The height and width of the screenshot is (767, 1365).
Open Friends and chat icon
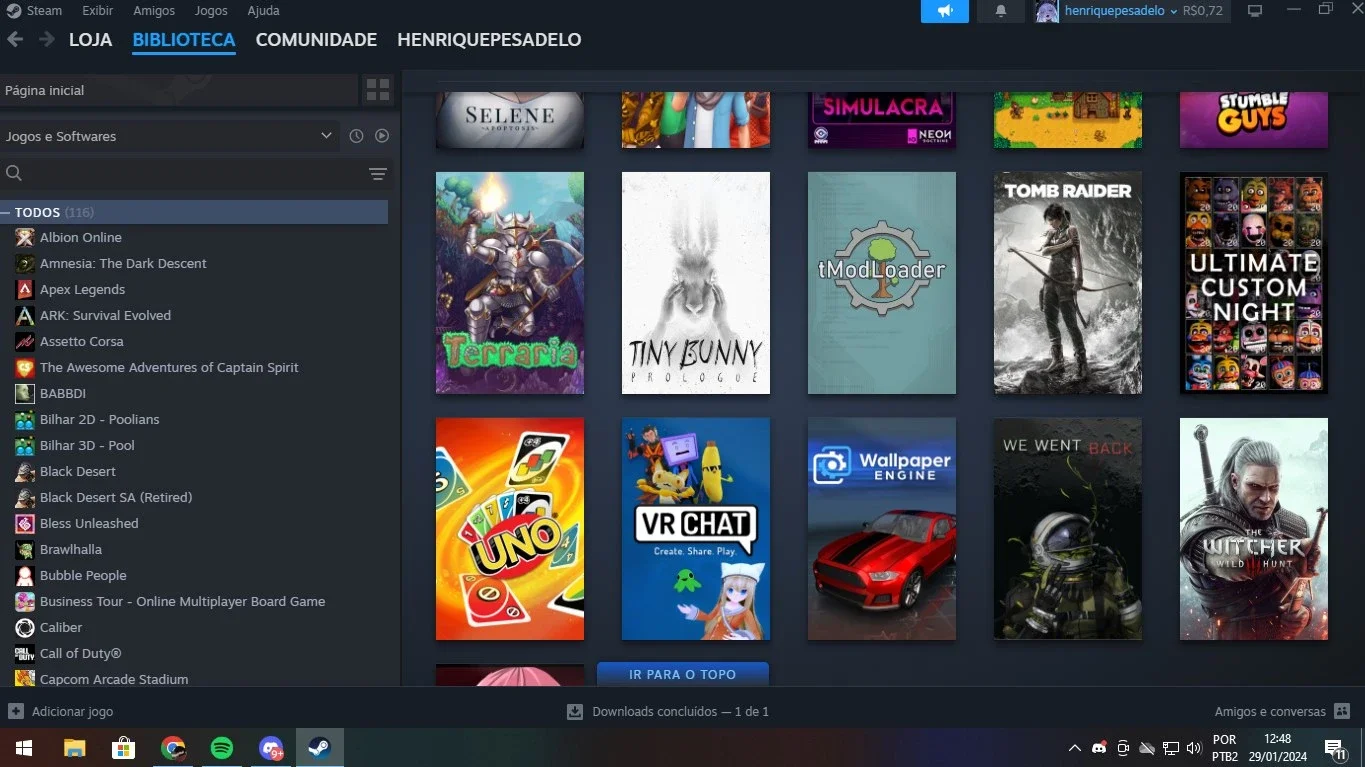pos(1343,711)
